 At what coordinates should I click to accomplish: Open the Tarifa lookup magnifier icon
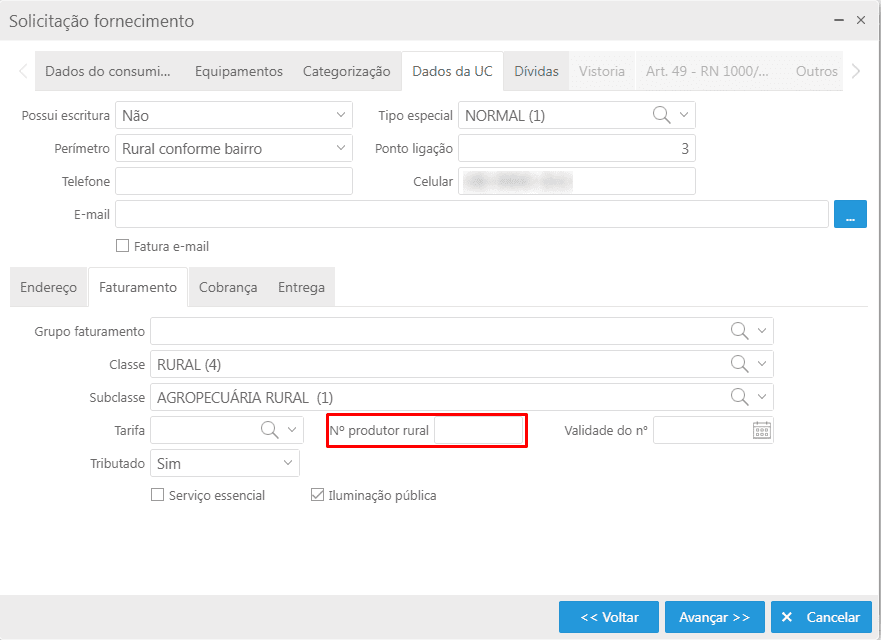[269, 430]
